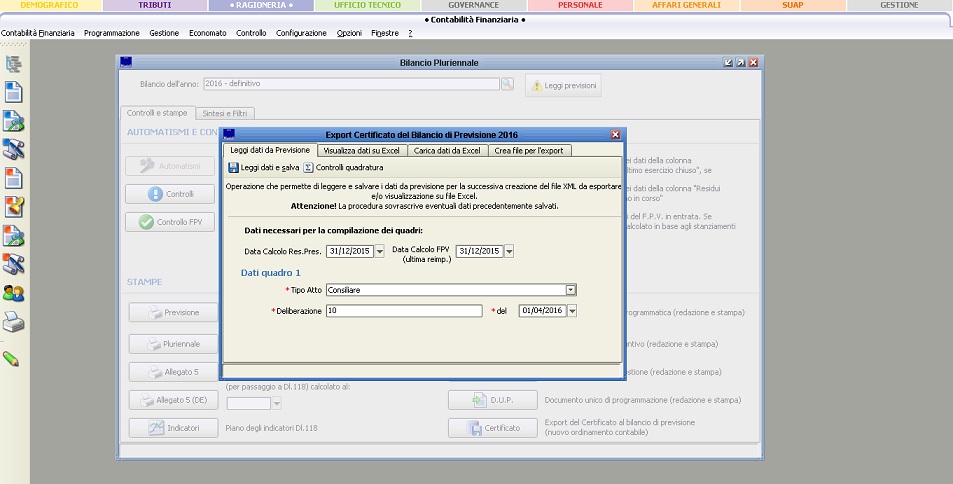The image size is (953, 484).
Task: Click the magnifier icon beside Bilancio dell'anno
Action: point(507,85)
